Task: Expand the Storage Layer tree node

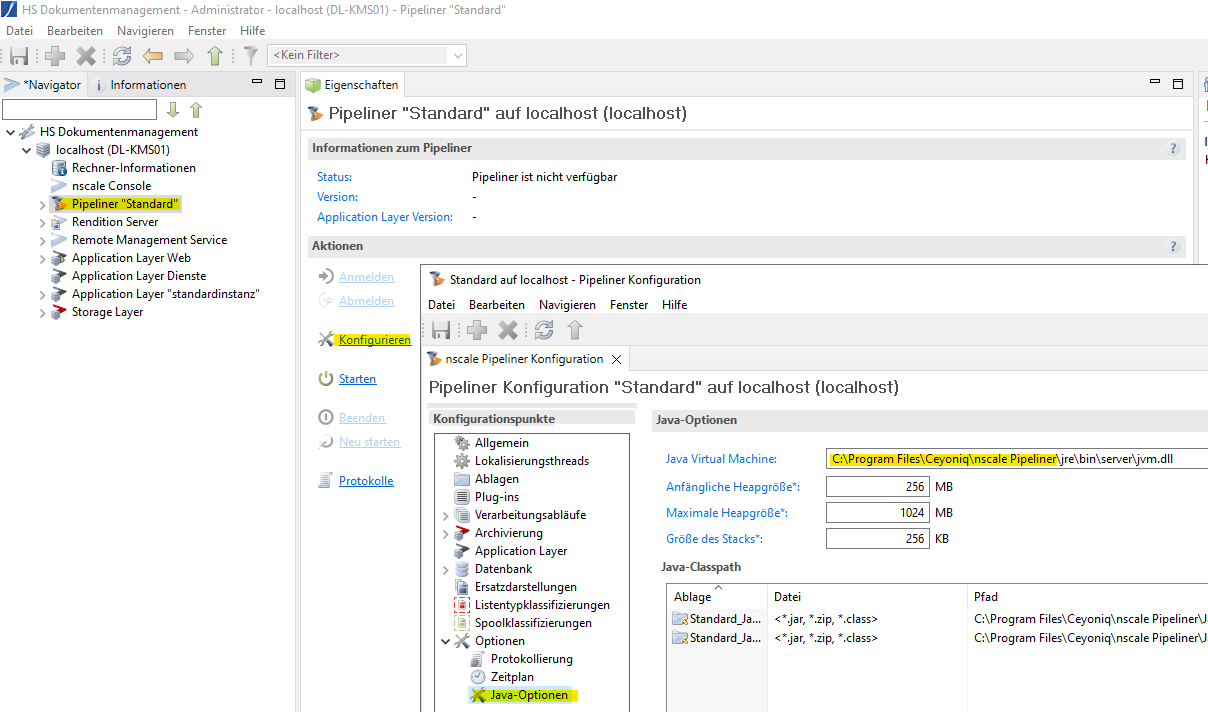Action: coord(43,312)
